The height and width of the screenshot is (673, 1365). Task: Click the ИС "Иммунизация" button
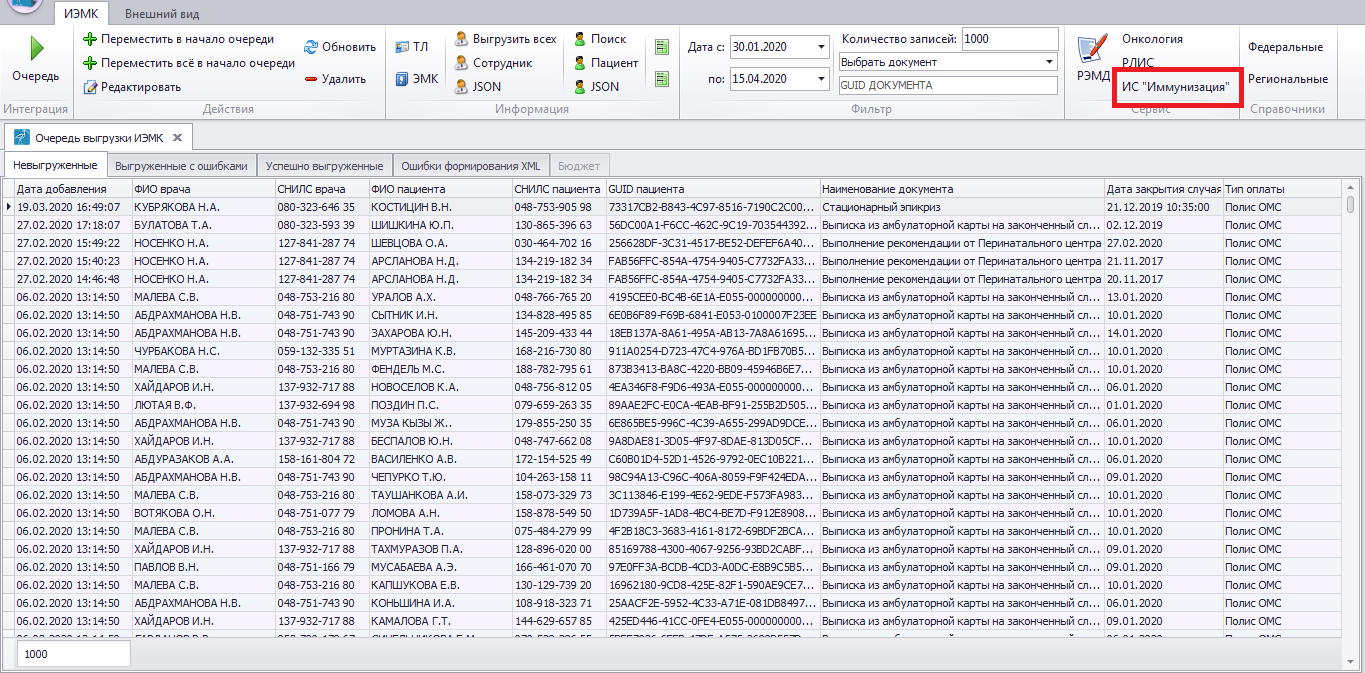(x=1175, y=87)
